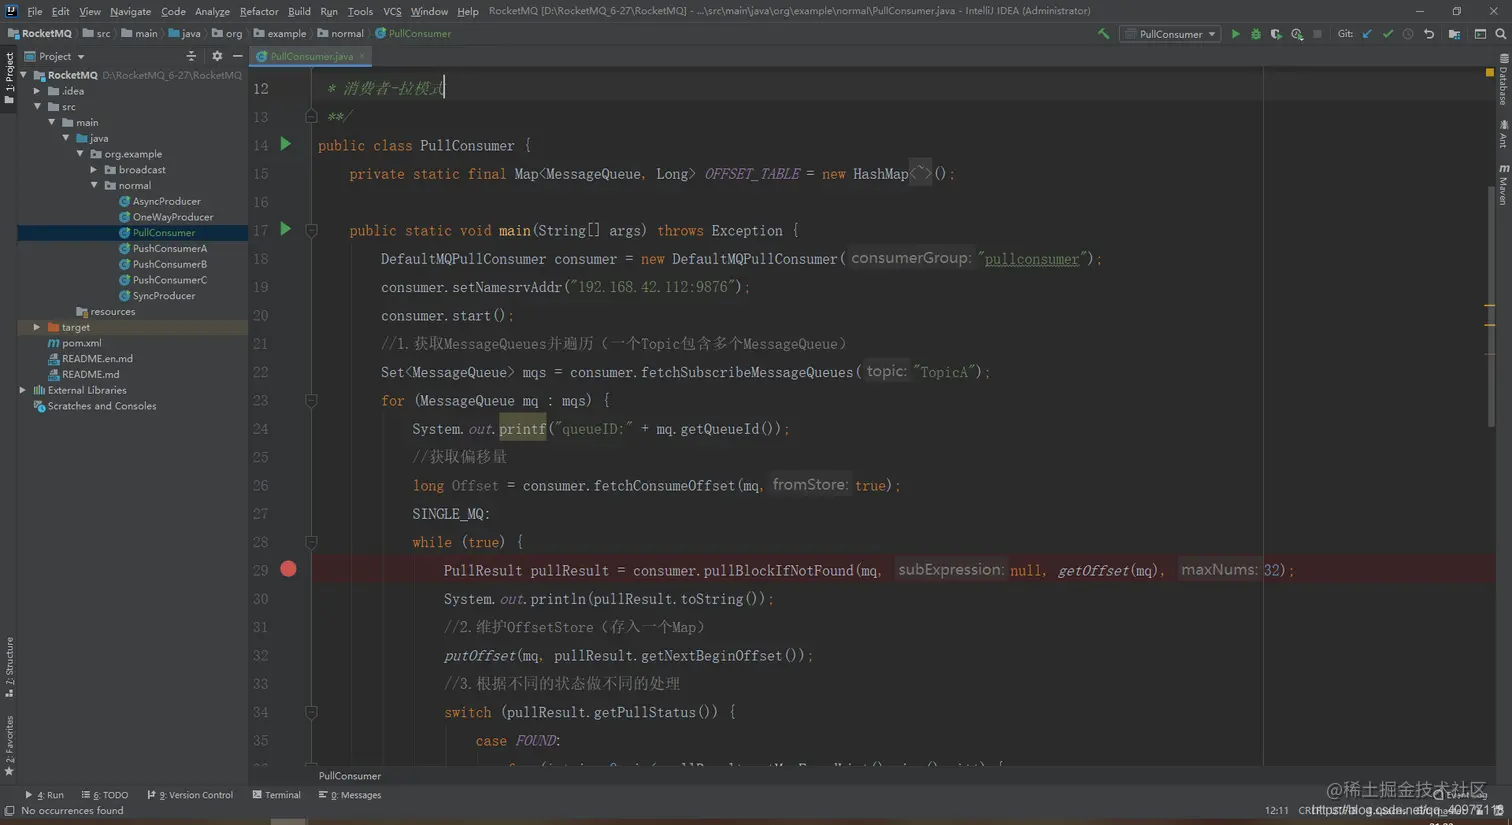Click the run anything window icon

pos(1480,34)
